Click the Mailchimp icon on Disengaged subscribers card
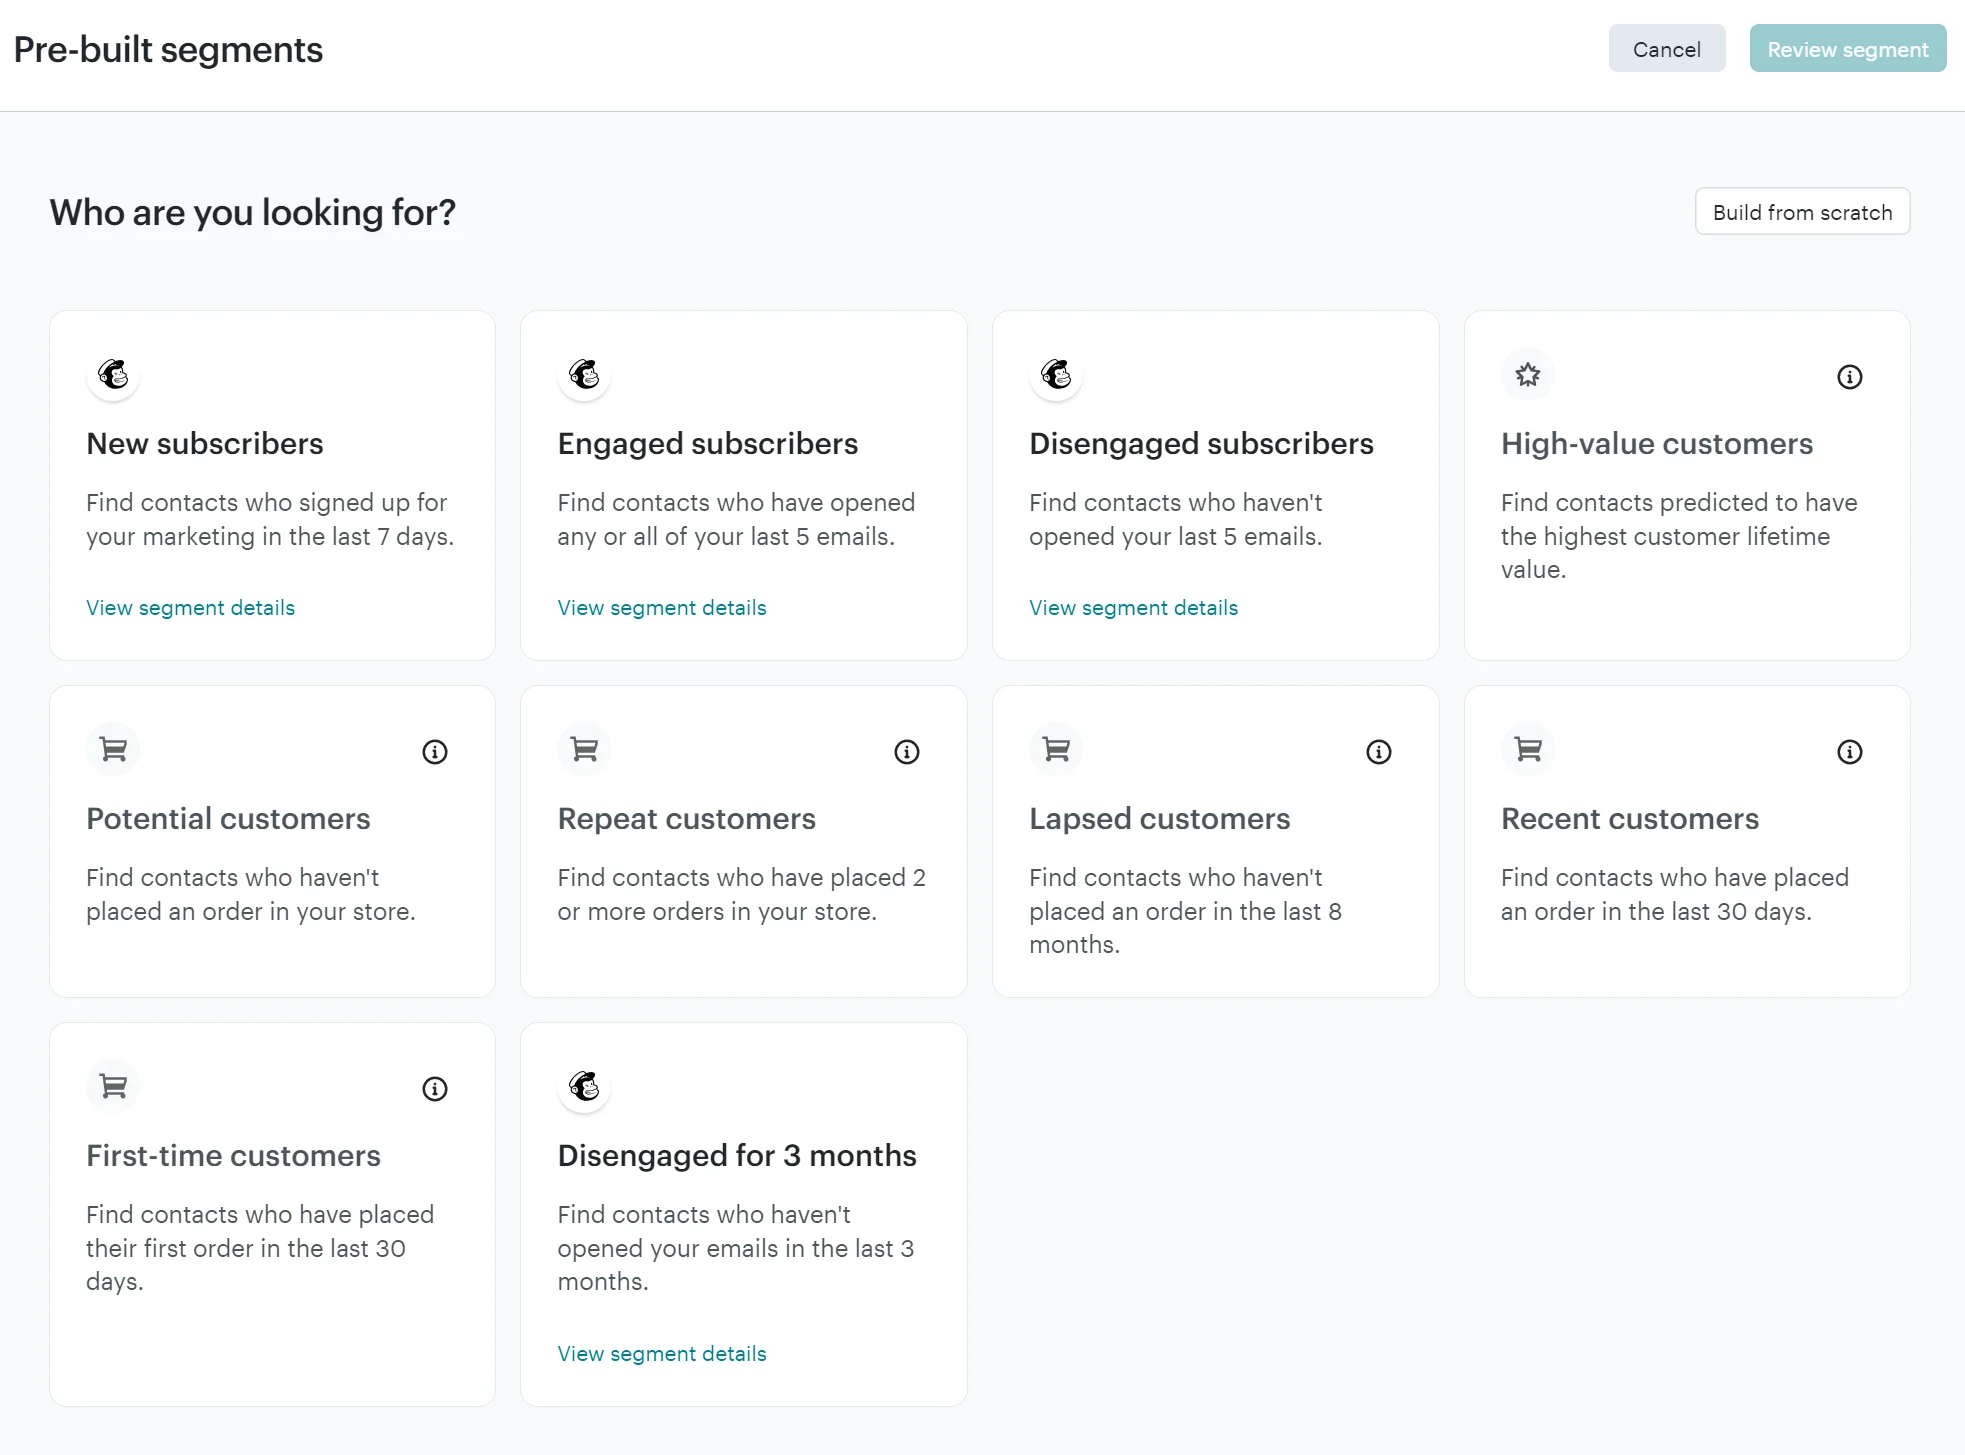 pyautogui.click(x=1056, y=375)
